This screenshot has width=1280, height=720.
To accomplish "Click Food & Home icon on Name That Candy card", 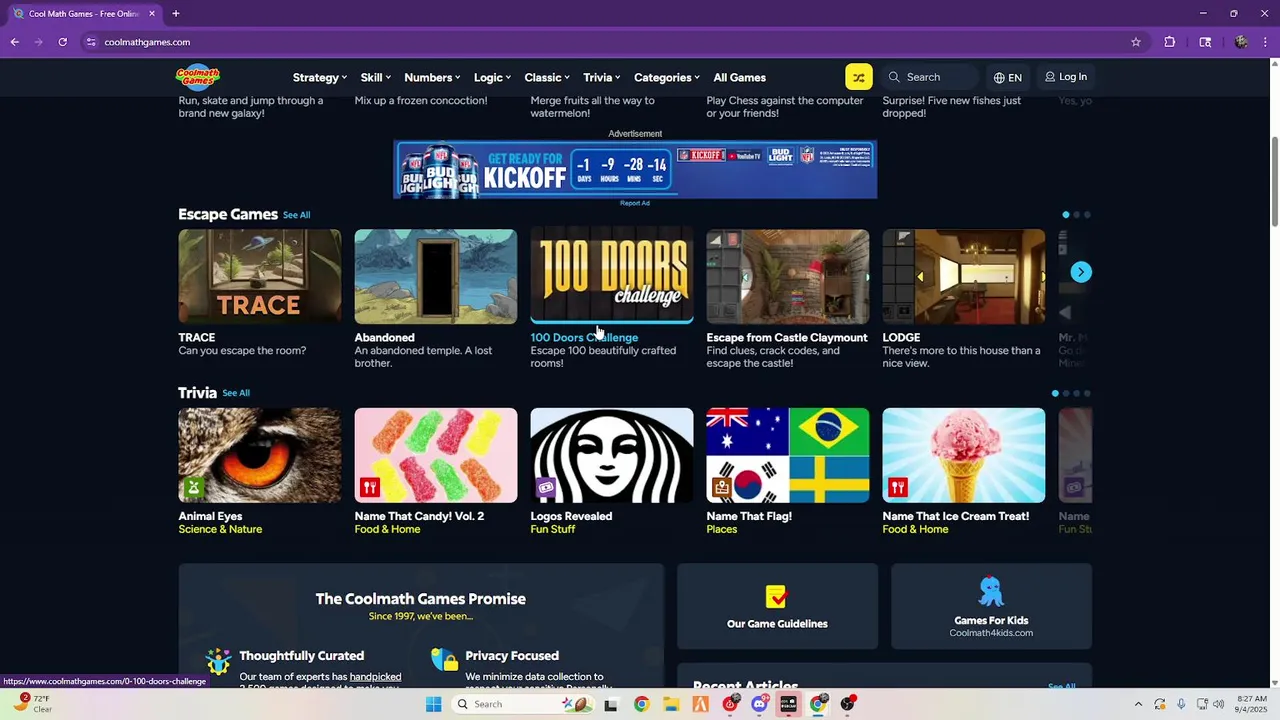I will 370,487.
